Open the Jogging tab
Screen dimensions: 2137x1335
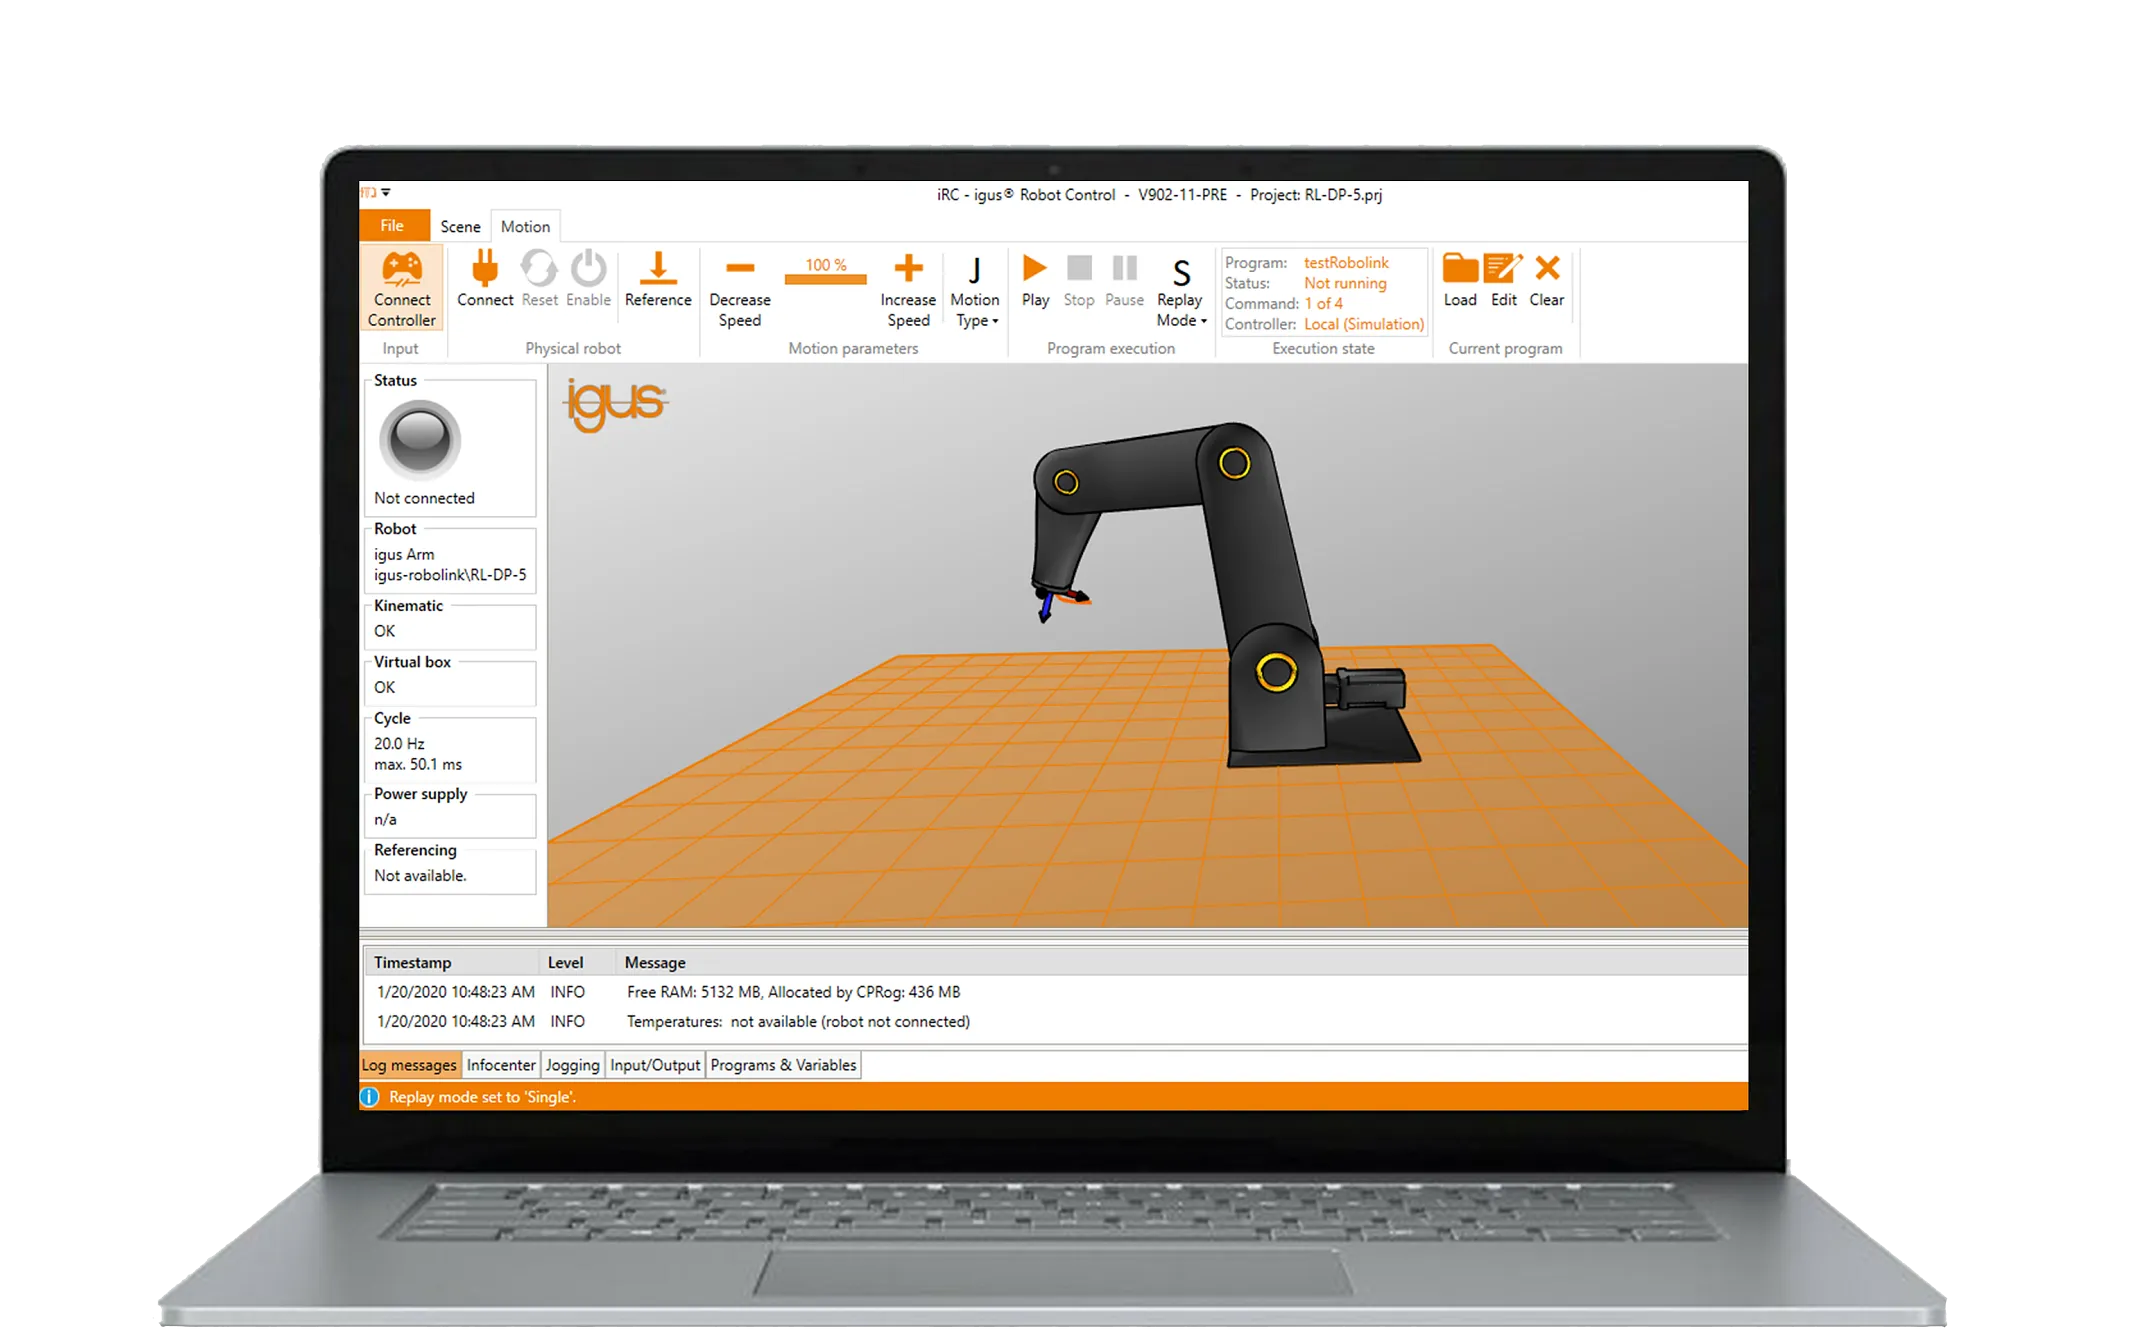pyautogui.click(x=573, y=1065)
